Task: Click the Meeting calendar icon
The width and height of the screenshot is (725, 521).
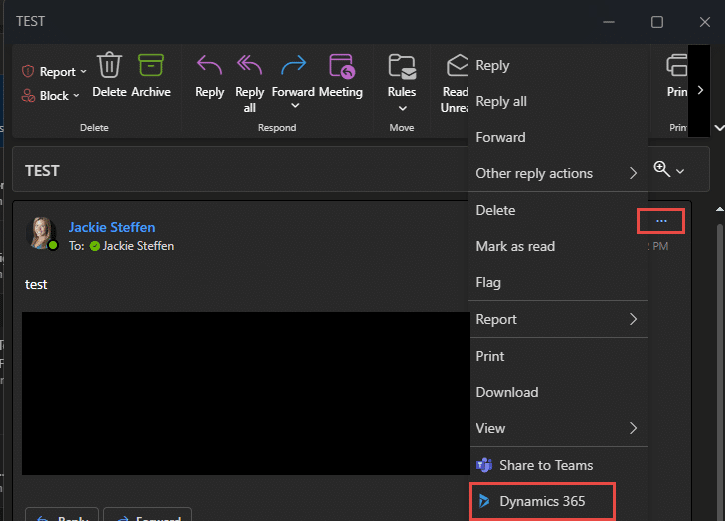Action: [x=341, y=66]
